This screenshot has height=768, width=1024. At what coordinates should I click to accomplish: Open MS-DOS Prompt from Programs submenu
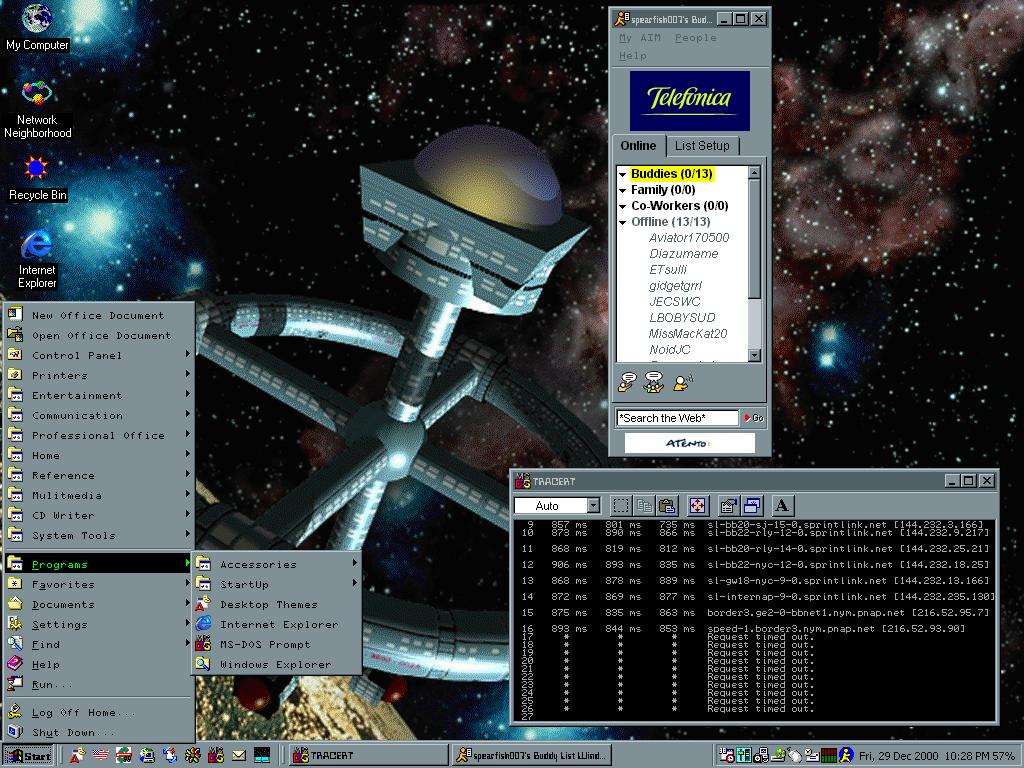tap(265, 644)
